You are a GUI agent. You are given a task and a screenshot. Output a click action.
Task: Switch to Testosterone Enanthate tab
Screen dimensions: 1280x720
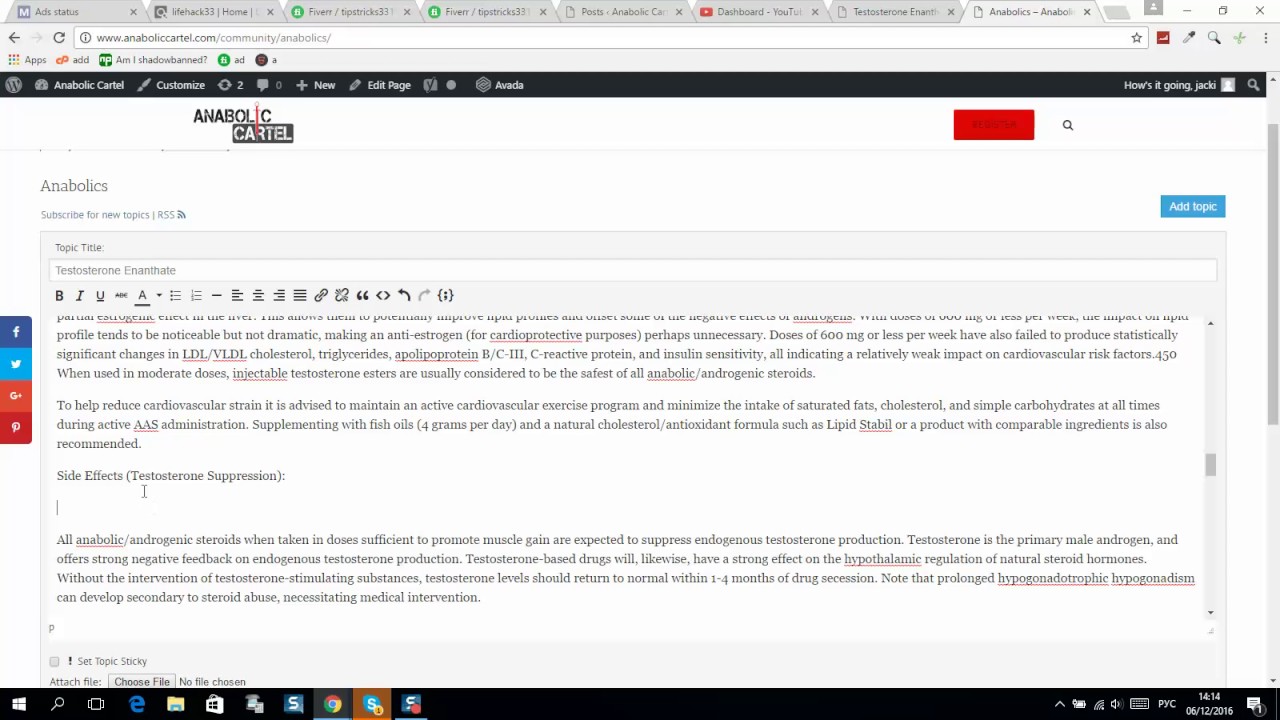[x=896, y=12]
